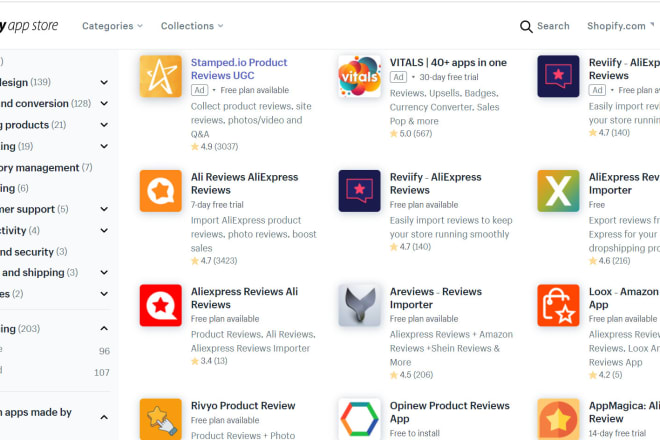Viewport: 660px width, 440px height.
Task: Open Opinew Product Reviews App title
Action: point(450,412)
